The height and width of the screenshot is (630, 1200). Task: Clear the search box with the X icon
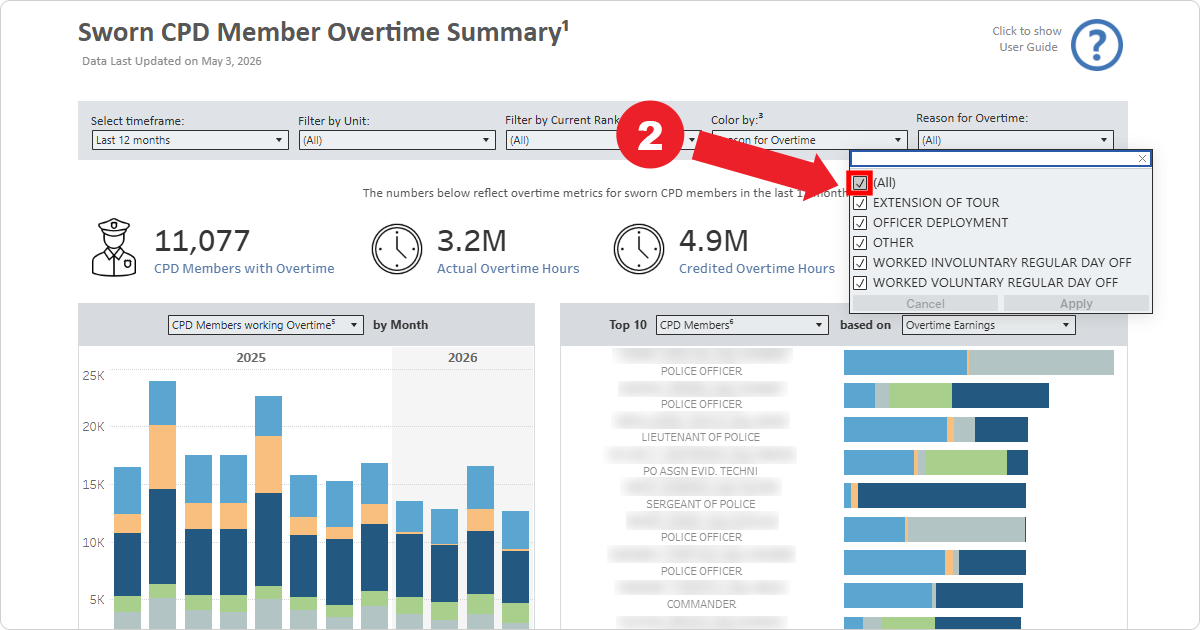1143,158
